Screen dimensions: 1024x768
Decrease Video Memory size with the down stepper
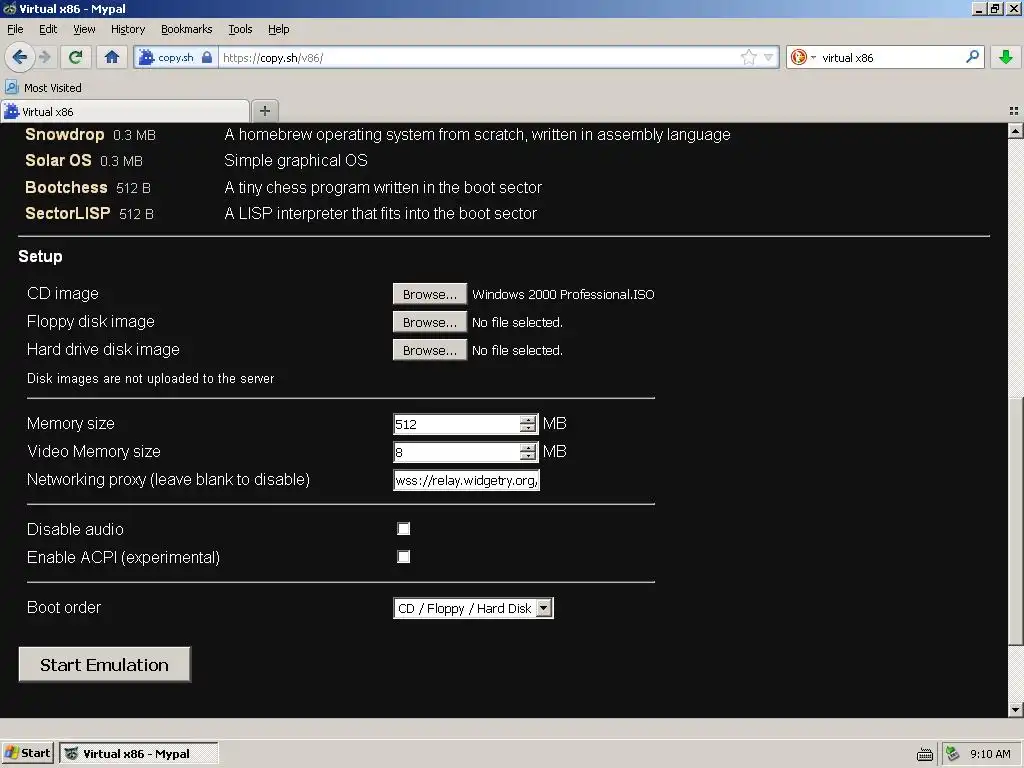(528, 456)
